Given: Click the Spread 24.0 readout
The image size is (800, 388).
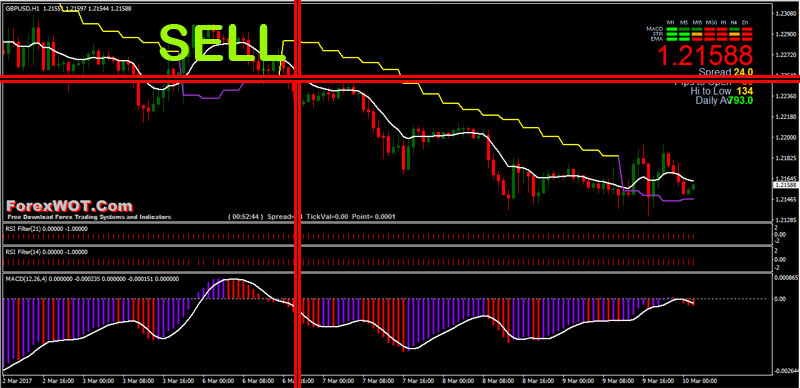Looking at the screenshot, I should point(726,72).
